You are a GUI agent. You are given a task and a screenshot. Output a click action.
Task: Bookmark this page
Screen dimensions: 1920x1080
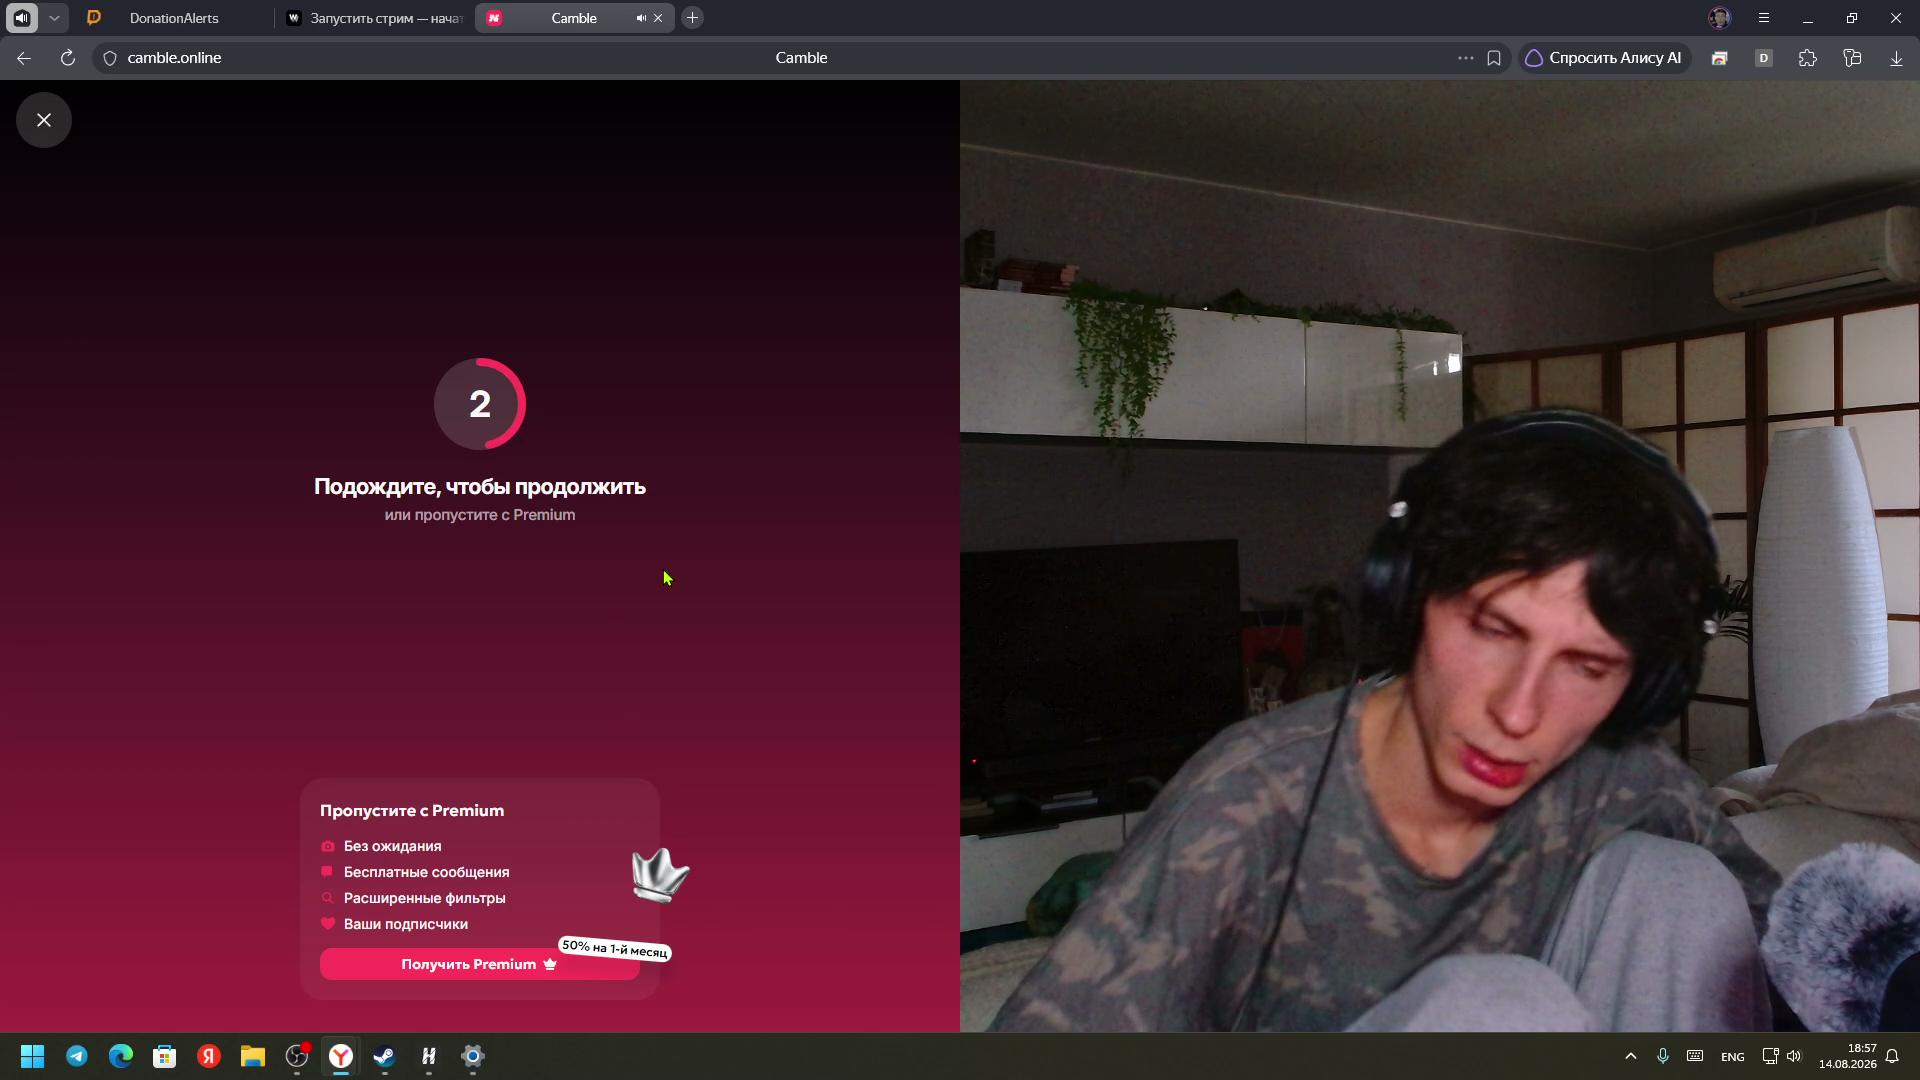coord(1494,58)
